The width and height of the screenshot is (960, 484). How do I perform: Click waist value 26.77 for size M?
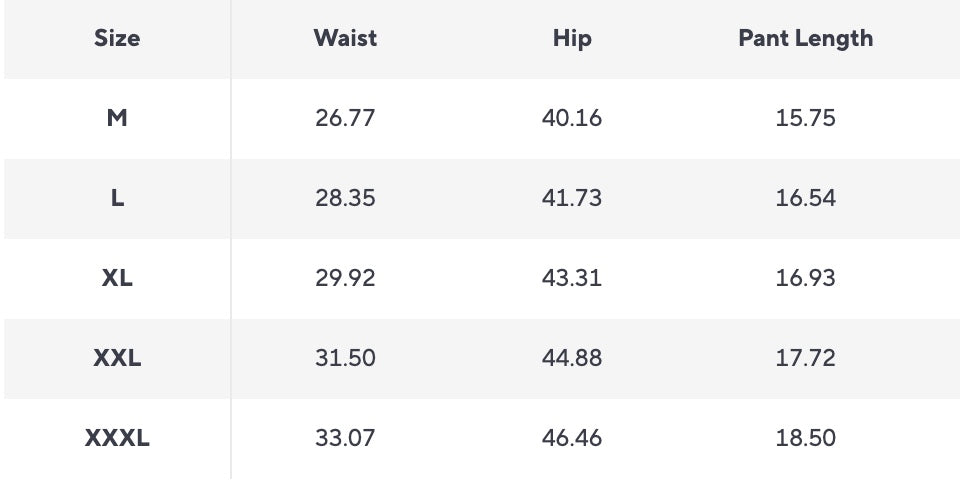345,118
